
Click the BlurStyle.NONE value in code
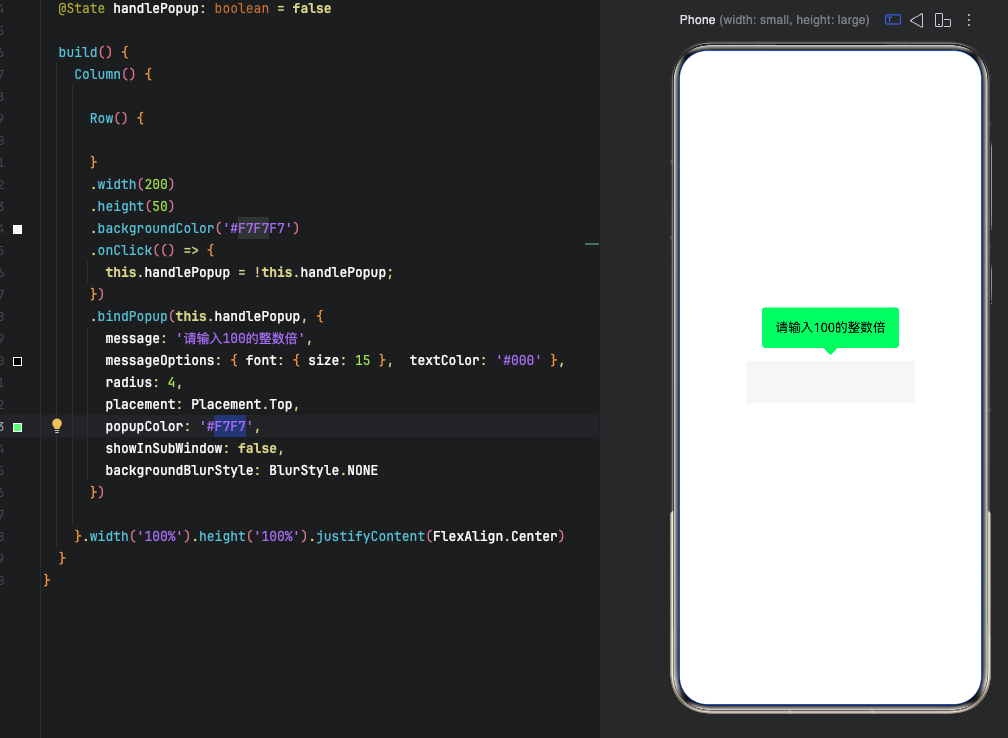point(323,470)
